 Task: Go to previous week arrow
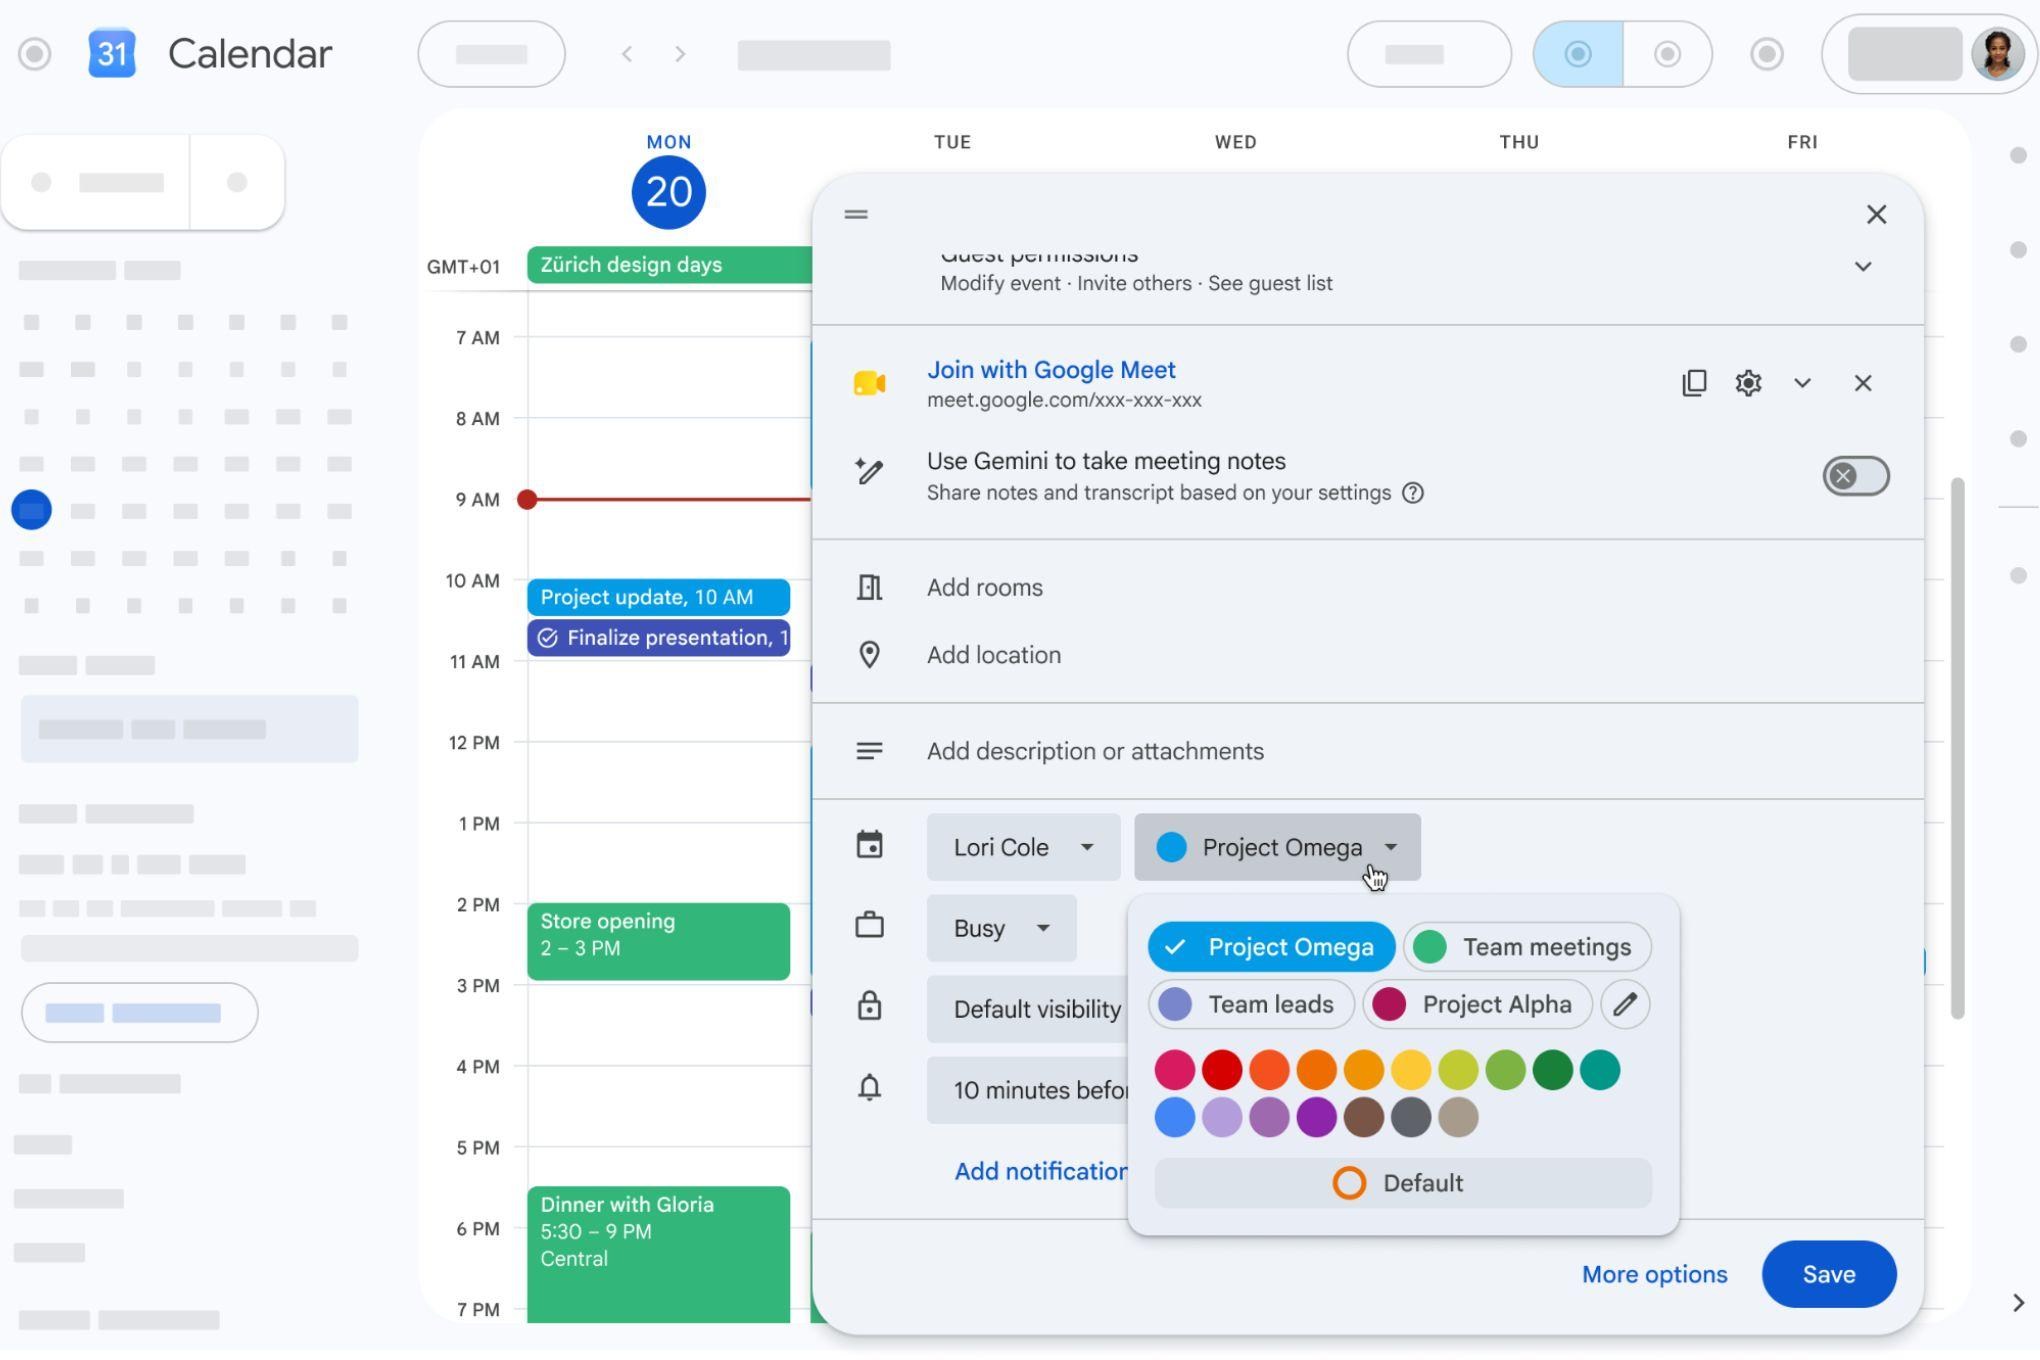(627, 54)
